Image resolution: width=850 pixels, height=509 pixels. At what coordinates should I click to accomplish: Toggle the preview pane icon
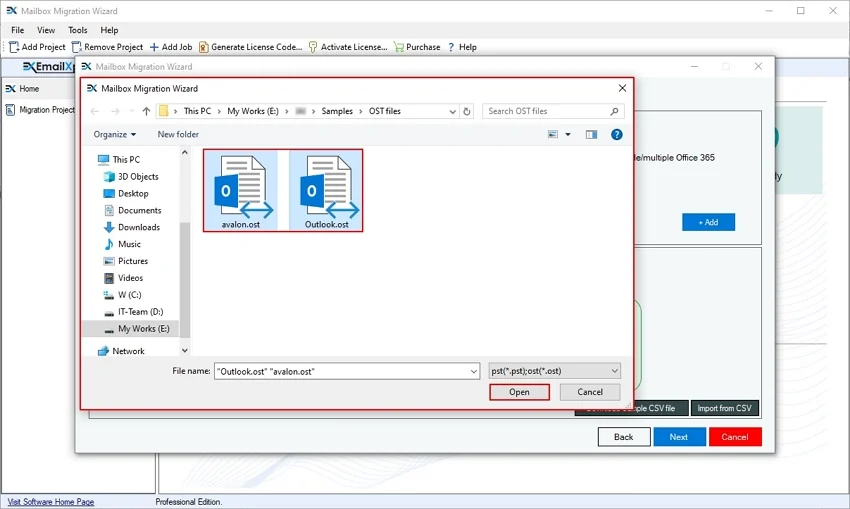pos(591,134)
